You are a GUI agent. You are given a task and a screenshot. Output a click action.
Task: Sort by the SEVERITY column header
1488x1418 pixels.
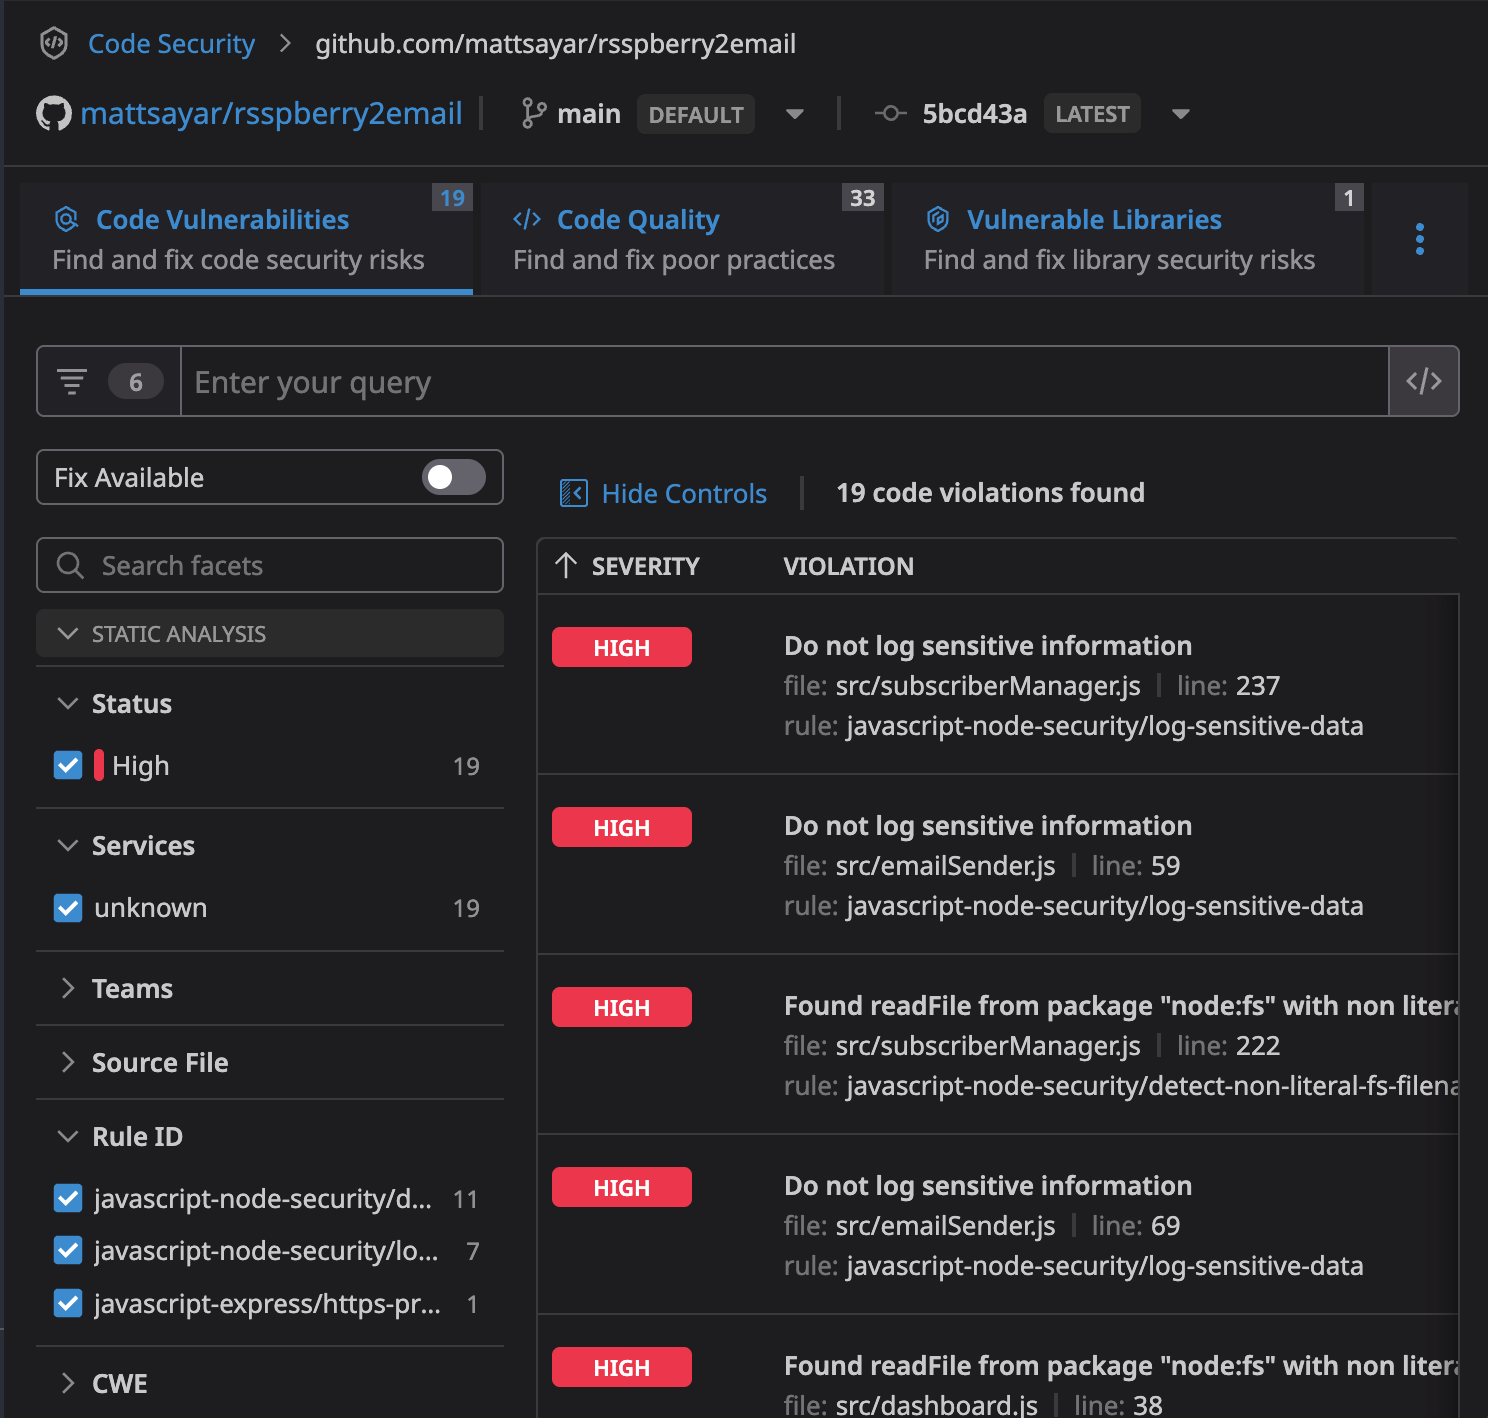point(645,566)
